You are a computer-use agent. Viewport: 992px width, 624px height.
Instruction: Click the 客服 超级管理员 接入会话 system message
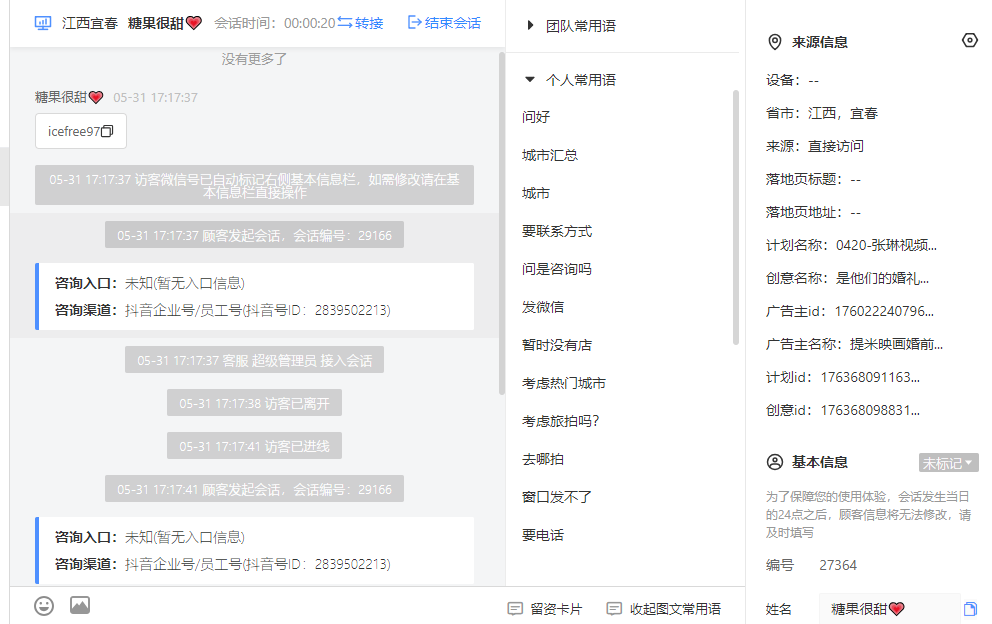(x=254, y=360)
